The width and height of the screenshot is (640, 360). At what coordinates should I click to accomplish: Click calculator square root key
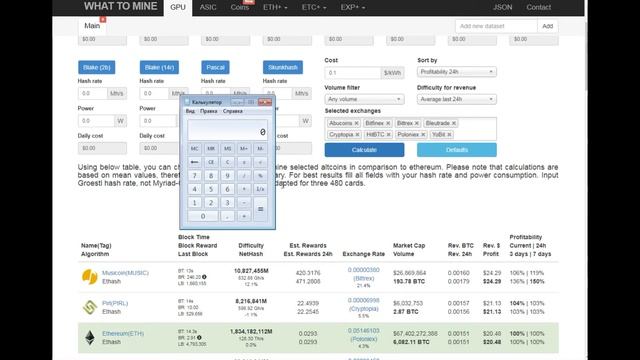pos(260,162)
